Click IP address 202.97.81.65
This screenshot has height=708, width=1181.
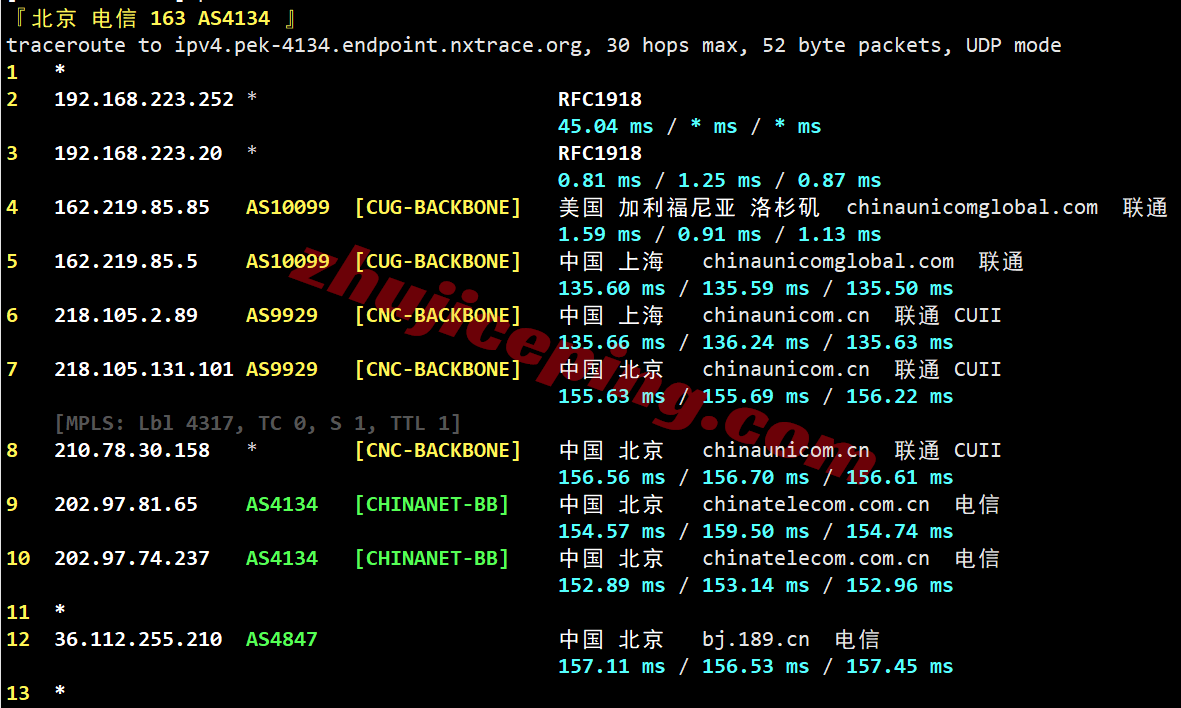(x=126, y=505)
